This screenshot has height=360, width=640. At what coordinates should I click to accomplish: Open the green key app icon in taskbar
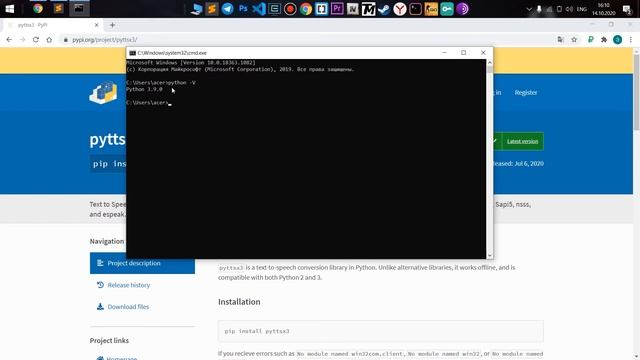pyautogui.click(x=447, y=9)
